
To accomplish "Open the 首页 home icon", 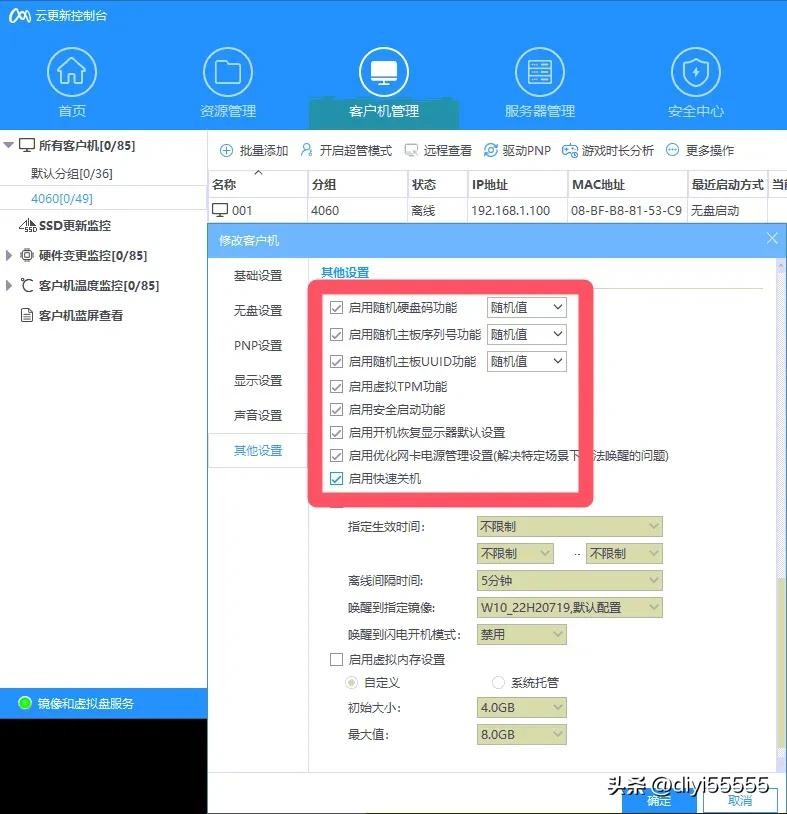I will click(71, 72).
